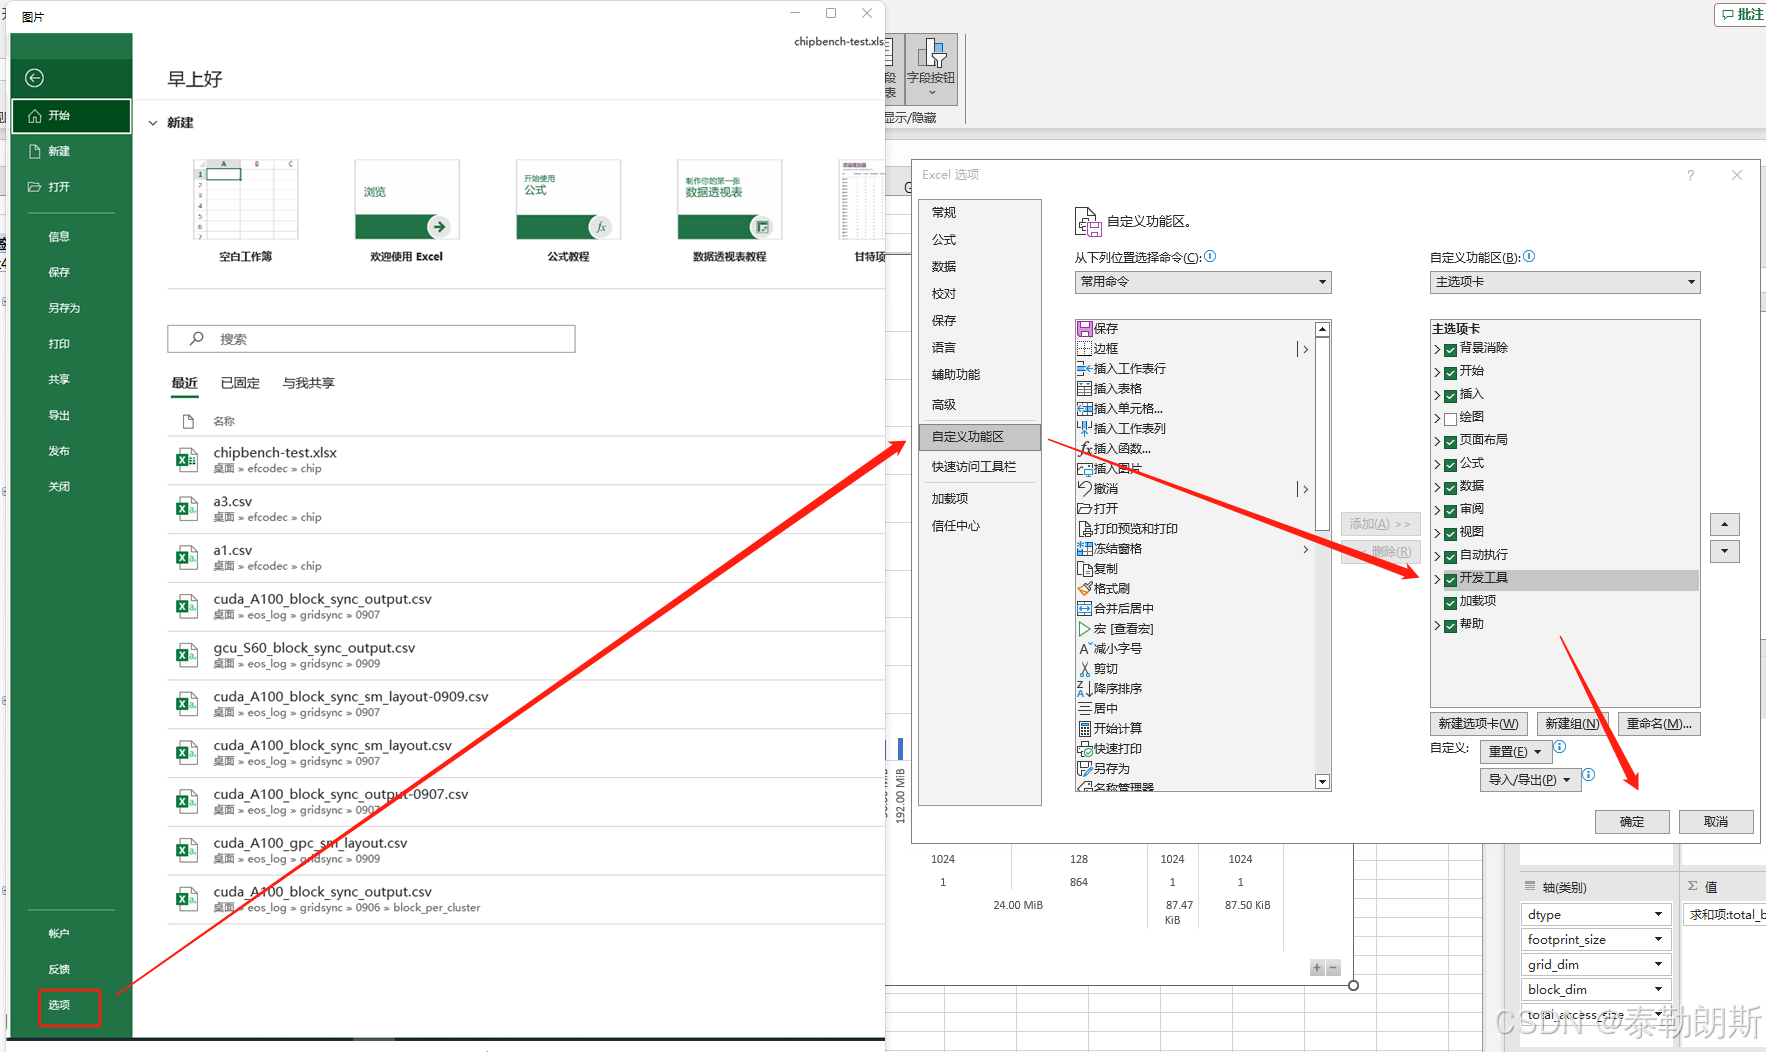Screen dimensions: 1766x1052
Task: Select the 插入工作表列 command icon
Action: click(1084, 429)
